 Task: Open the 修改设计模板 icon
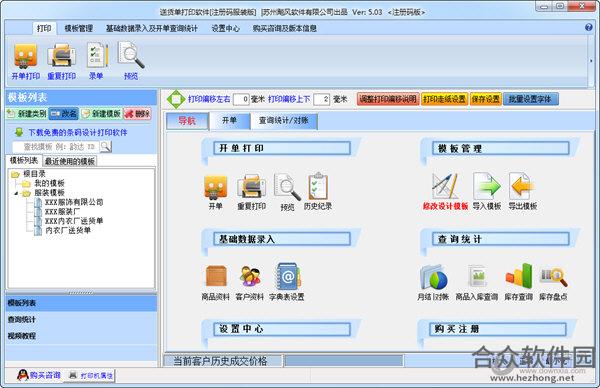pyautogui.click(x=445, y=192)
